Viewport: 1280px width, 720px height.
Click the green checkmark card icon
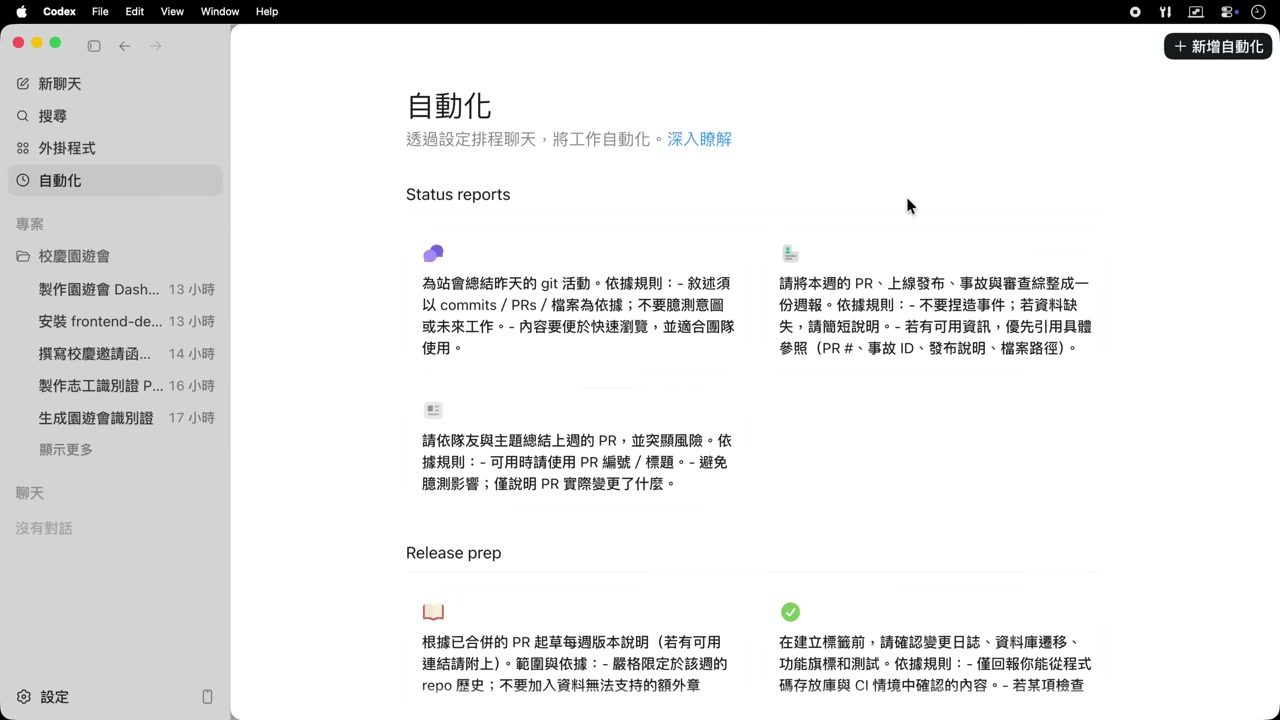[x=790, y=612]
